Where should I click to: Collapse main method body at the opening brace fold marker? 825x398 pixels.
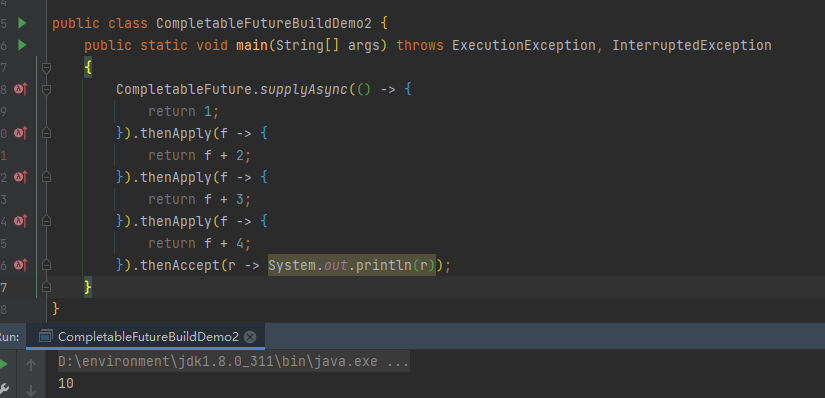coord(46,67)
